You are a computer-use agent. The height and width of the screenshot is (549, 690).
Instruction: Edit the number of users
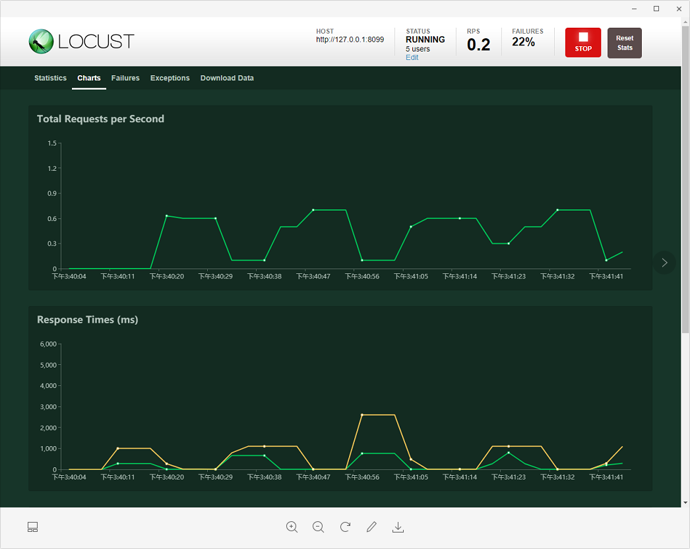412,58
